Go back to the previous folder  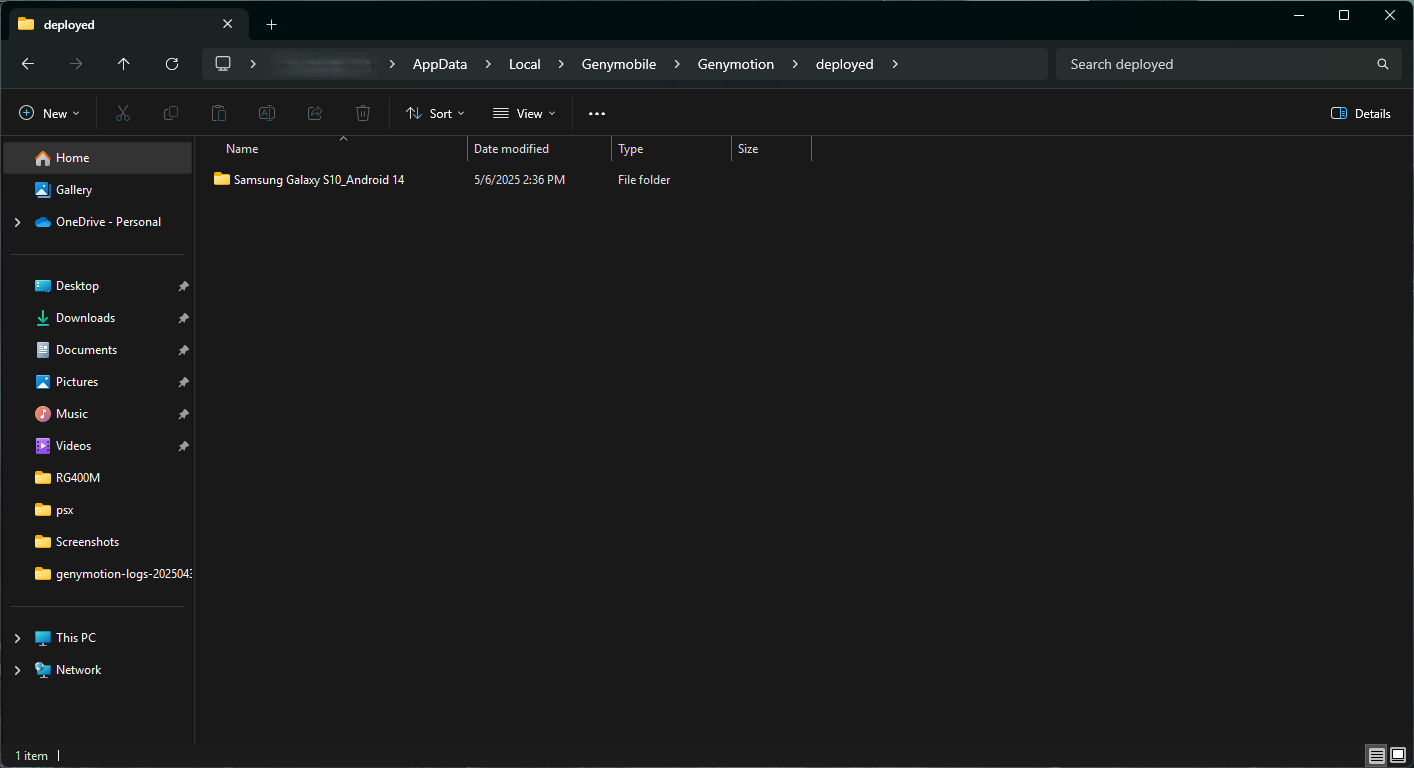pyautogui.click(x=28, y=64)
